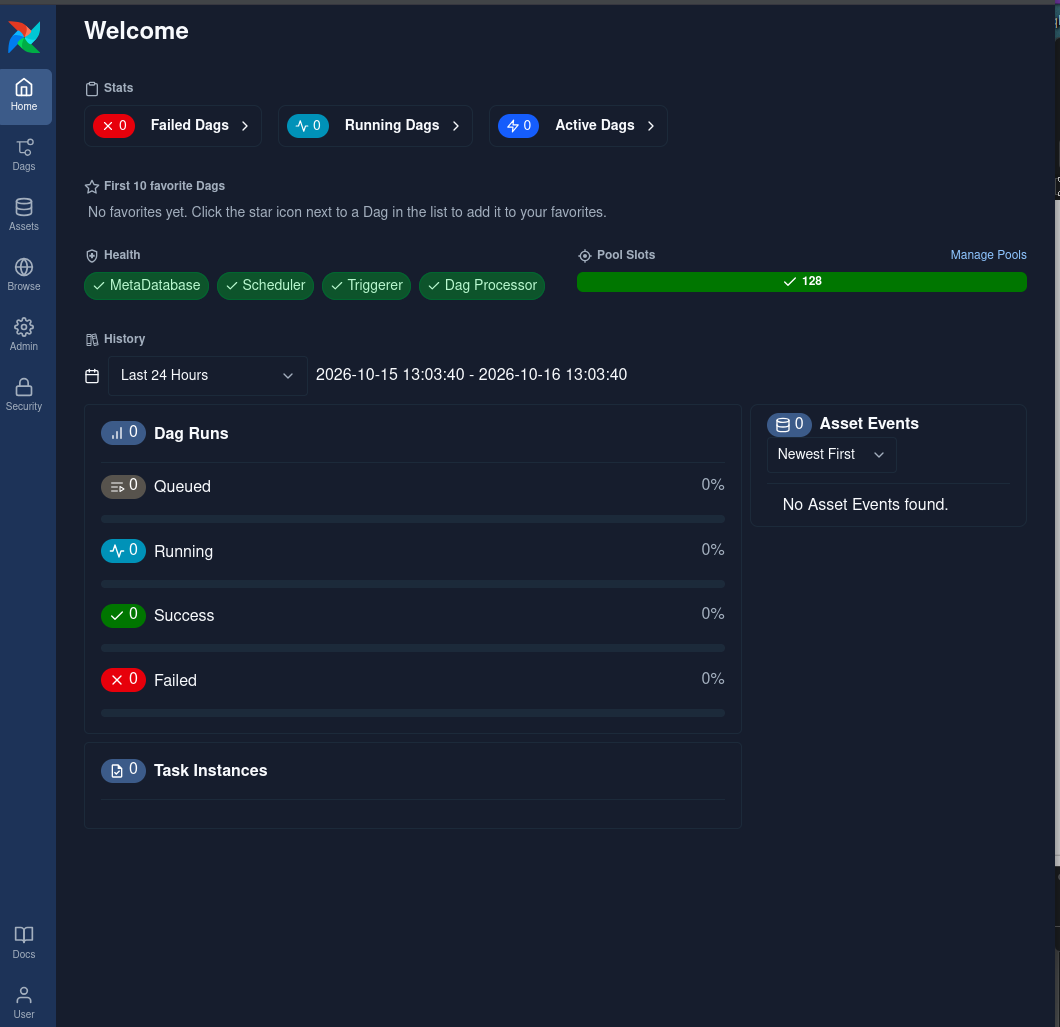The height and width of the screenshot is (1027, 1060).
Task: Click the Running state badge in Dag Runs
Action: click(x=124, y=551)
